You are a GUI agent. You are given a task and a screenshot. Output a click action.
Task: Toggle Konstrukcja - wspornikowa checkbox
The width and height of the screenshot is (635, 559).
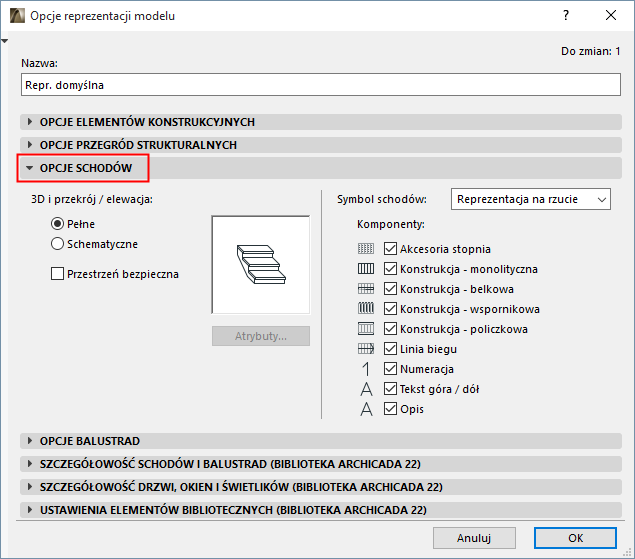(x=390, y=309)
